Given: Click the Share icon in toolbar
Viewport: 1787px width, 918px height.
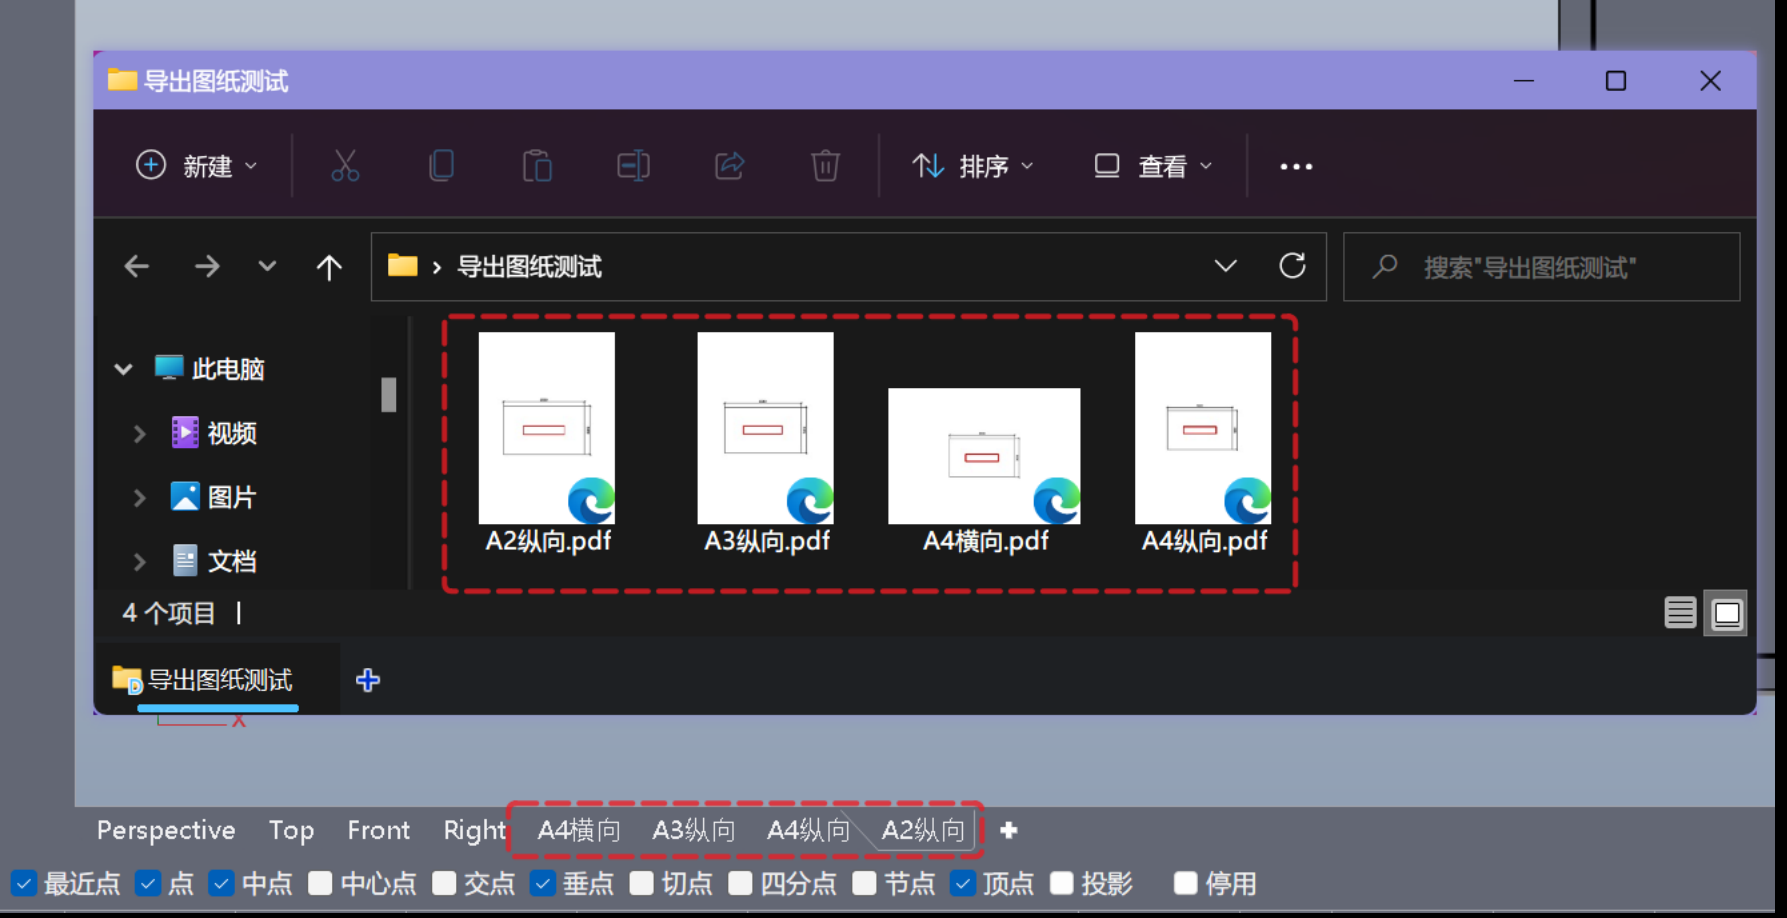Looking at the screenshot, I should pyautogui.click(x=729, y=166).
